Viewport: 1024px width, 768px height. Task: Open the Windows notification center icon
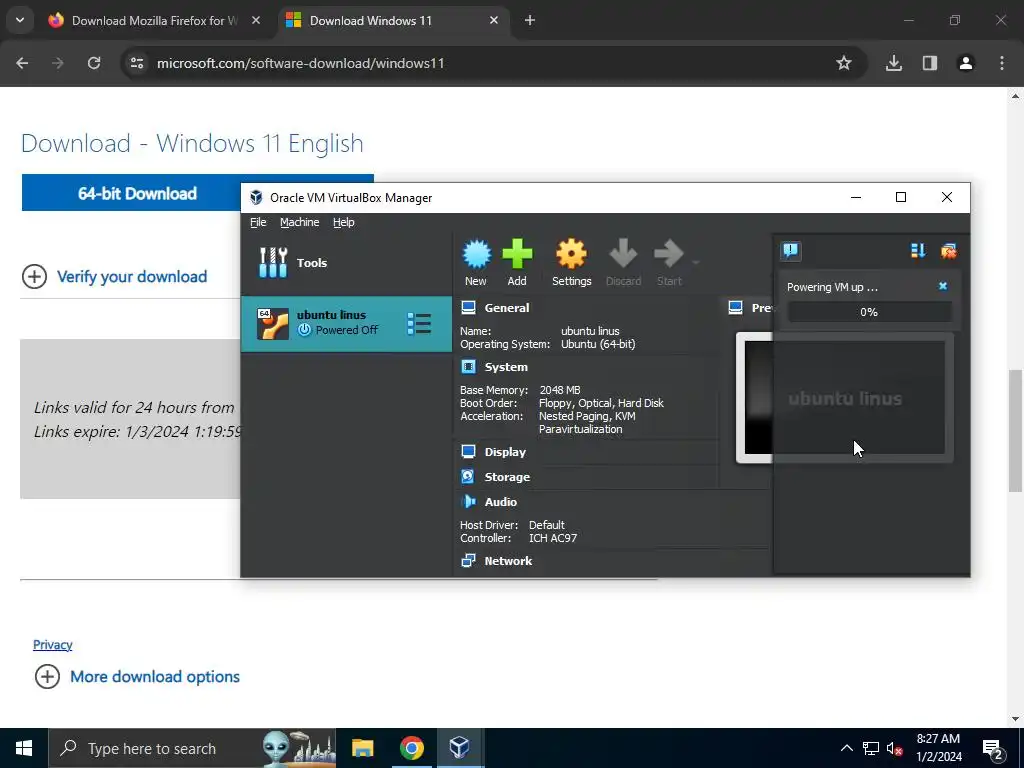[x=993, y=748]
